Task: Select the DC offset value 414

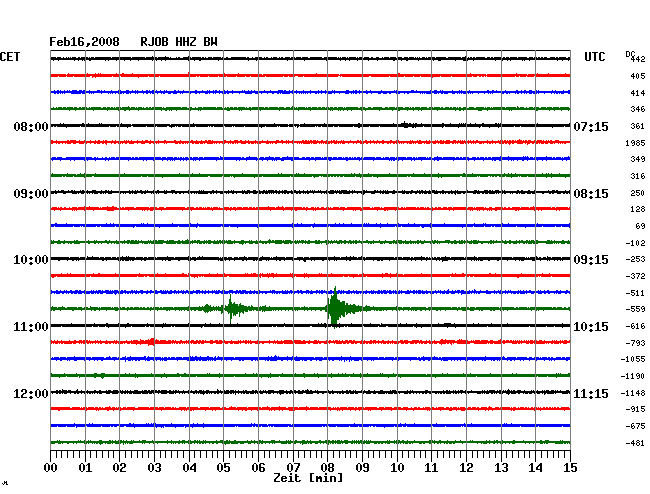Action: (x=638, y=93)
